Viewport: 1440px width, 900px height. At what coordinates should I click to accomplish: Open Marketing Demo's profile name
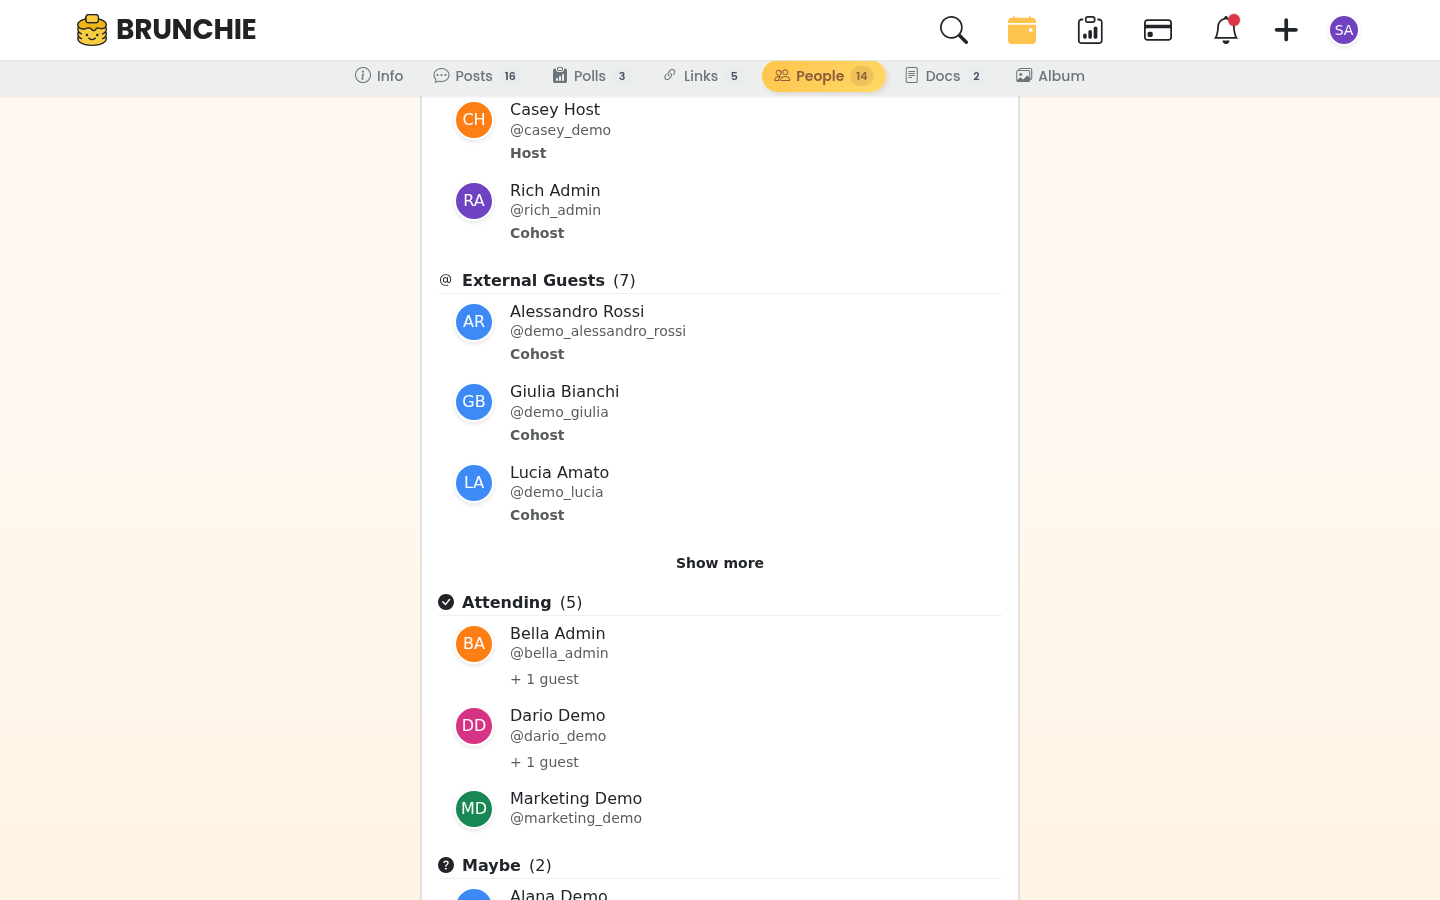[576, 798]
